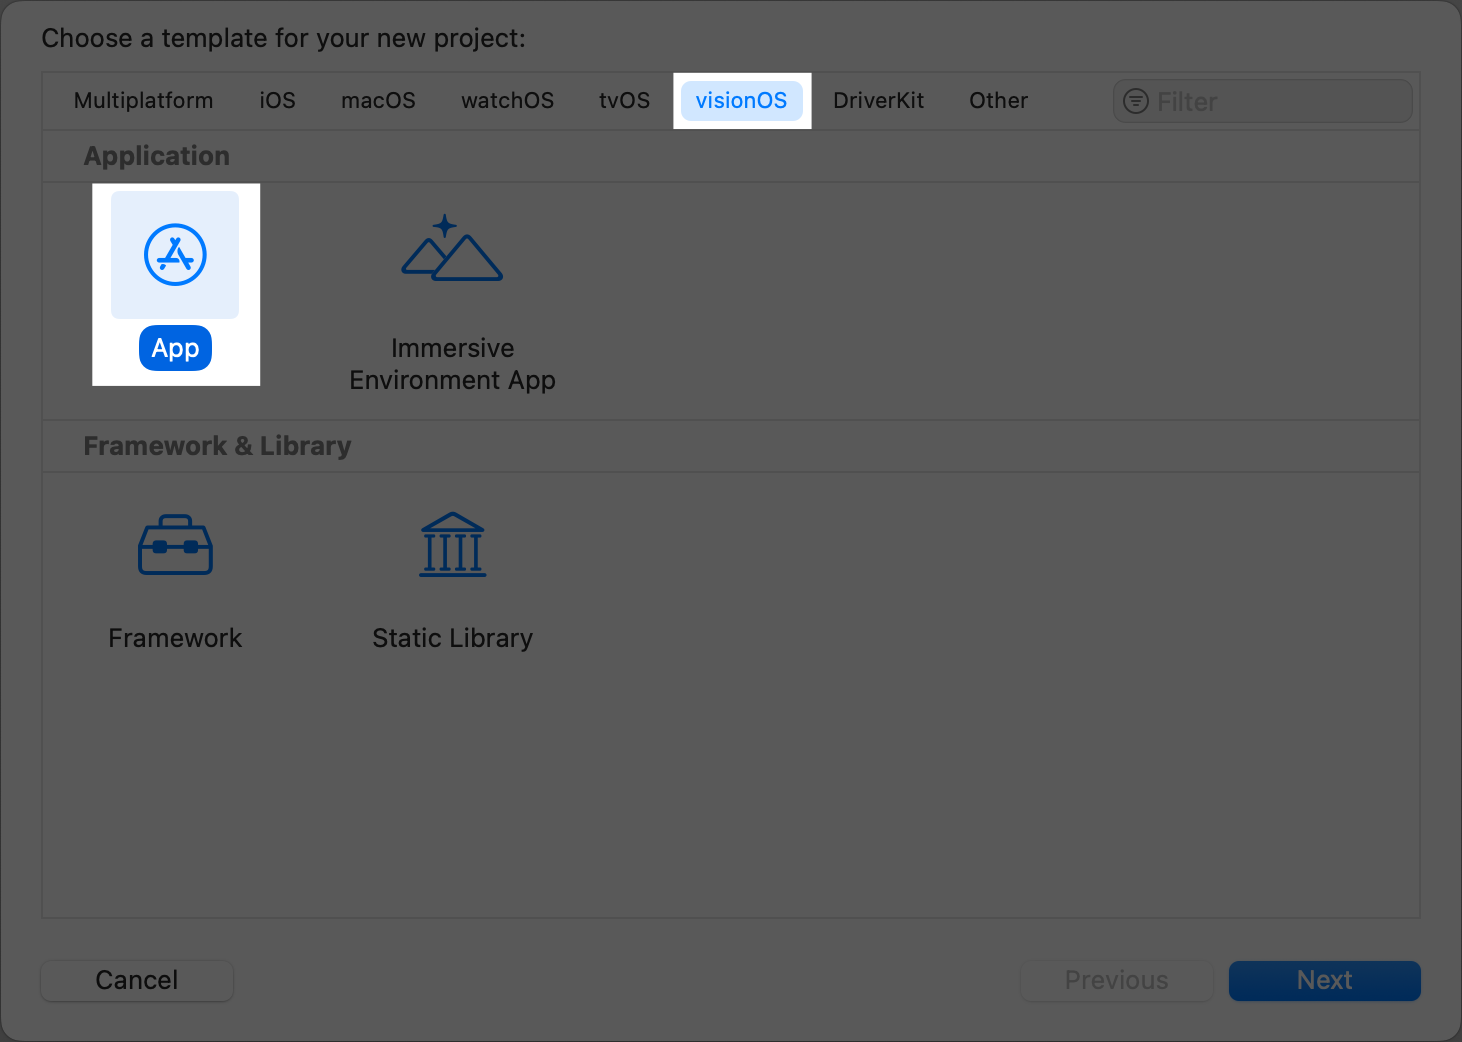Open the DriverKit templates tab
Image resolution: width=1462 pixels, height=1042 pixels.
(x=878, y=100)
